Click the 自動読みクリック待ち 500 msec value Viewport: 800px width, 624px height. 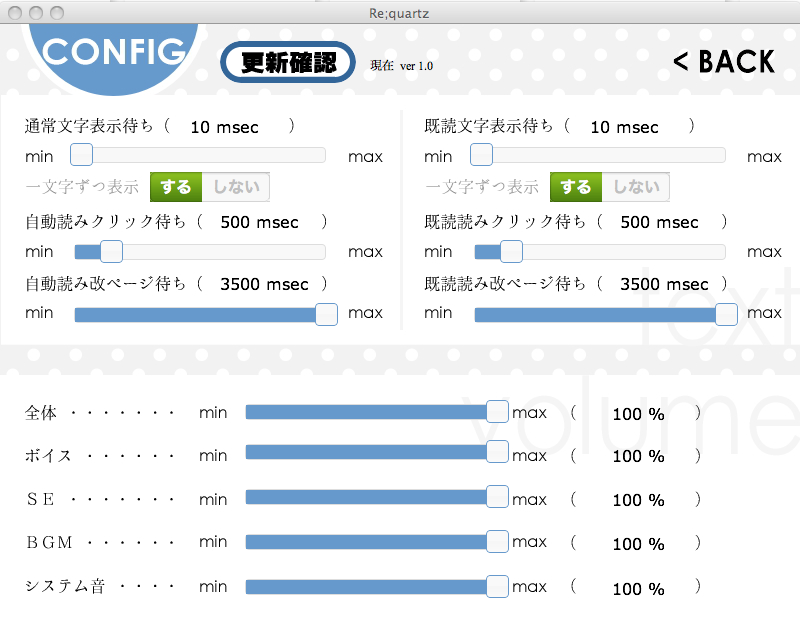click(x=259, y=222)
